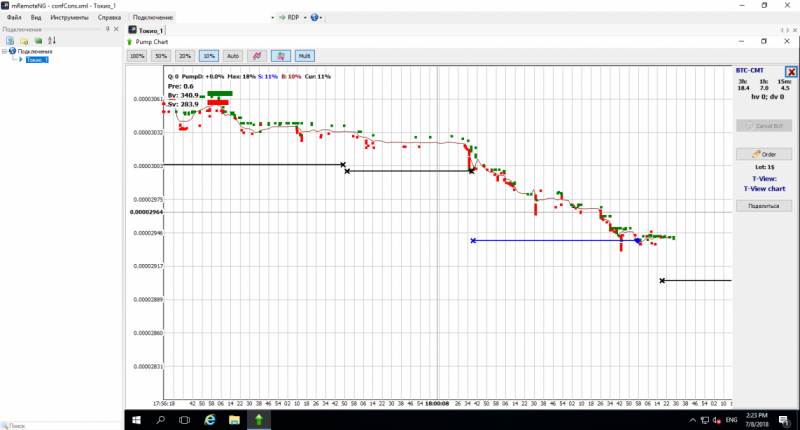Click the blue order line end dot
Viewport: 800px width, 430px height.
pyautogui.click(x=637, y=241)
